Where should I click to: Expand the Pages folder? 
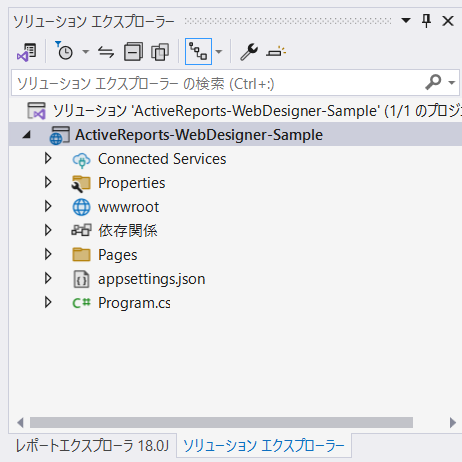48,254
